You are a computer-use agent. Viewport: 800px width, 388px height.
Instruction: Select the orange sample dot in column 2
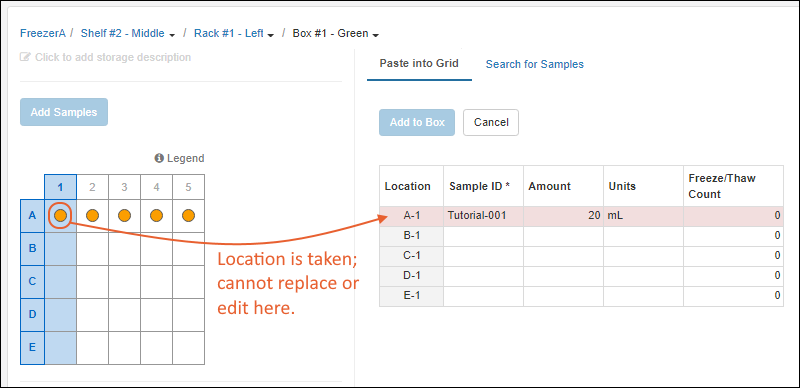(x=92, y=216)
